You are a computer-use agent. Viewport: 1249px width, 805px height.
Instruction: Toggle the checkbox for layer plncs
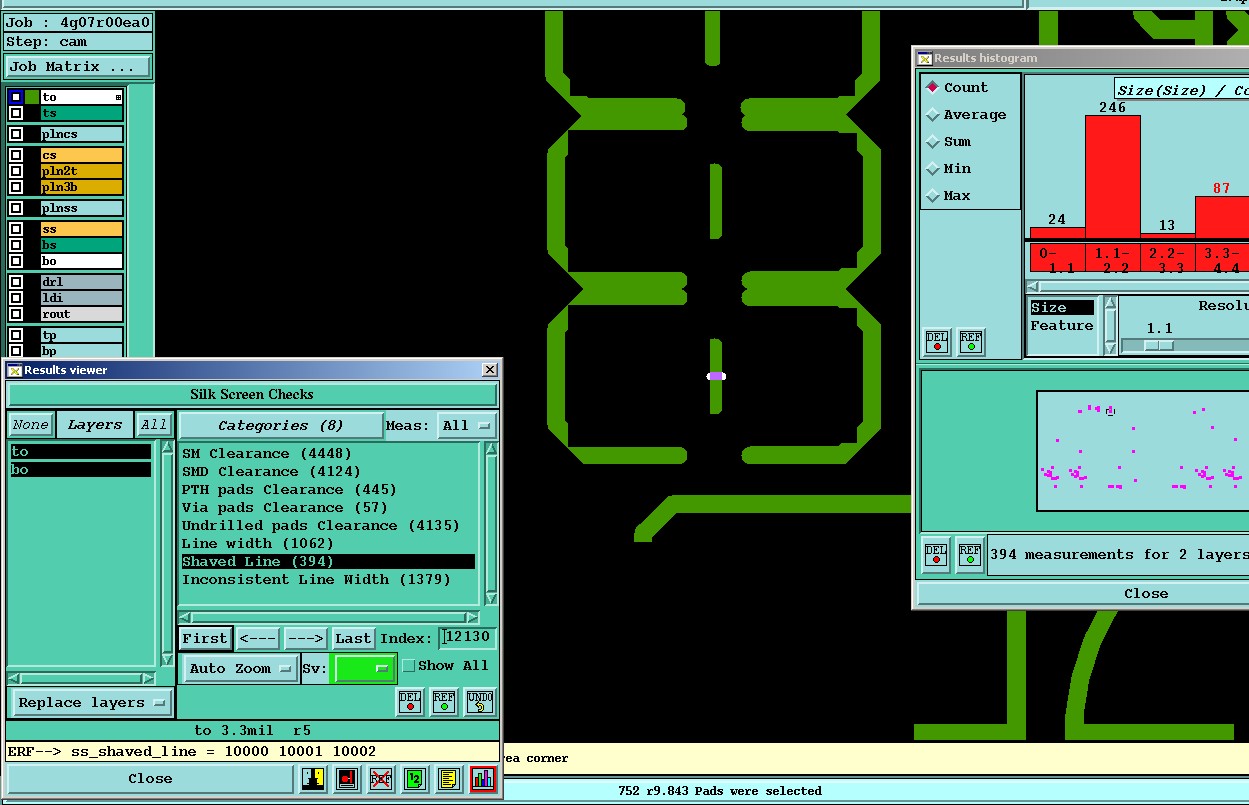pos(16,134)
